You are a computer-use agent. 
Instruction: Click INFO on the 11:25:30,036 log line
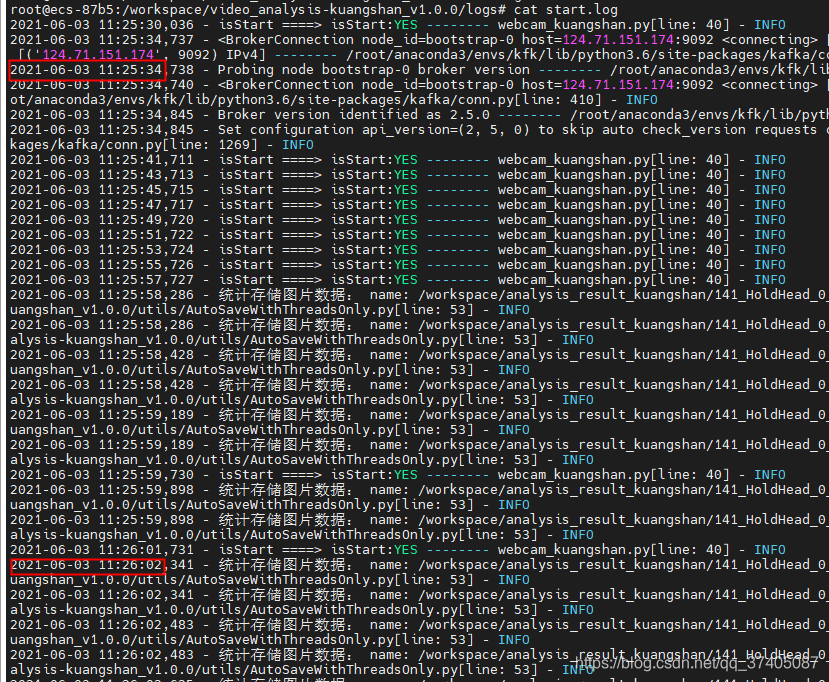pos(769,25)
